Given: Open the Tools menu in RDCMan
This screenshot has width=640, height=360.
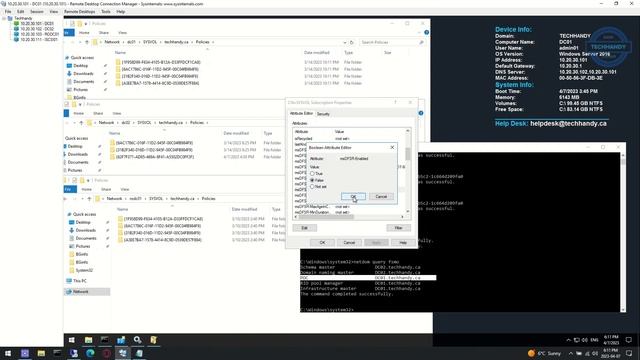Looking at the screenshot, I should click(x=106, y=12).
